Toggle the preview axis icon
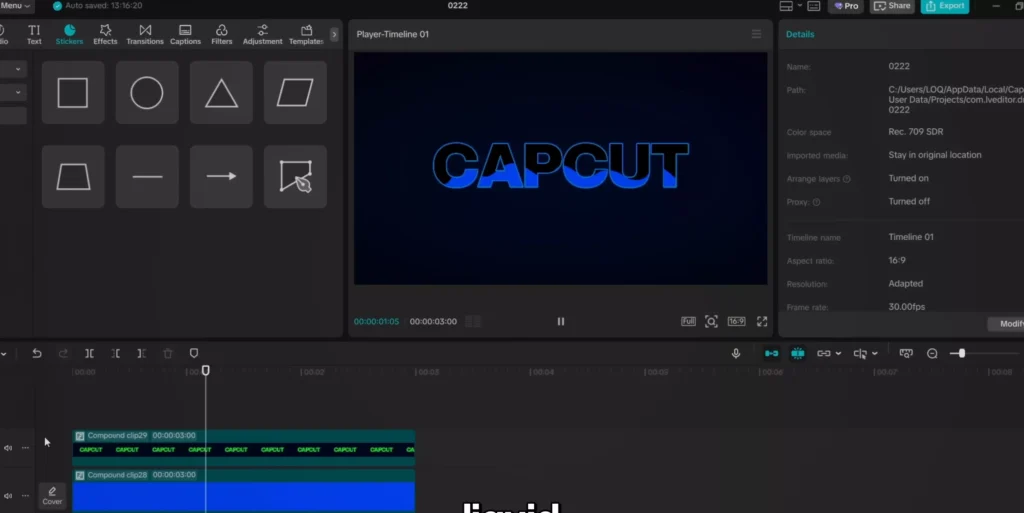Viewport: 1024px width, 513px height. point(860,353)
